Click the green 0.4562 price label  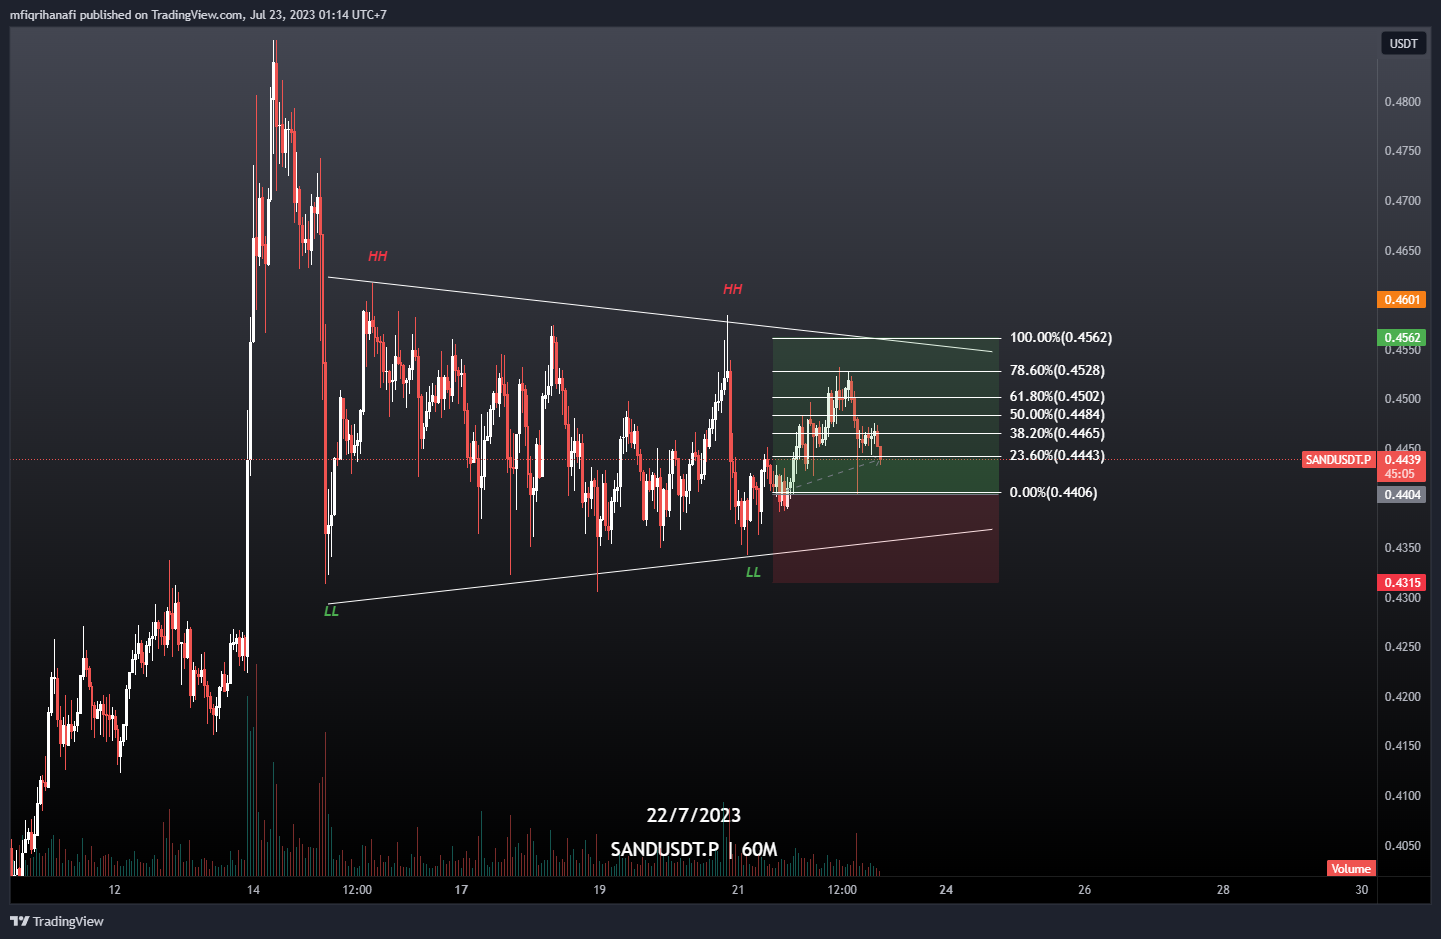click(x=1402, y=338)
